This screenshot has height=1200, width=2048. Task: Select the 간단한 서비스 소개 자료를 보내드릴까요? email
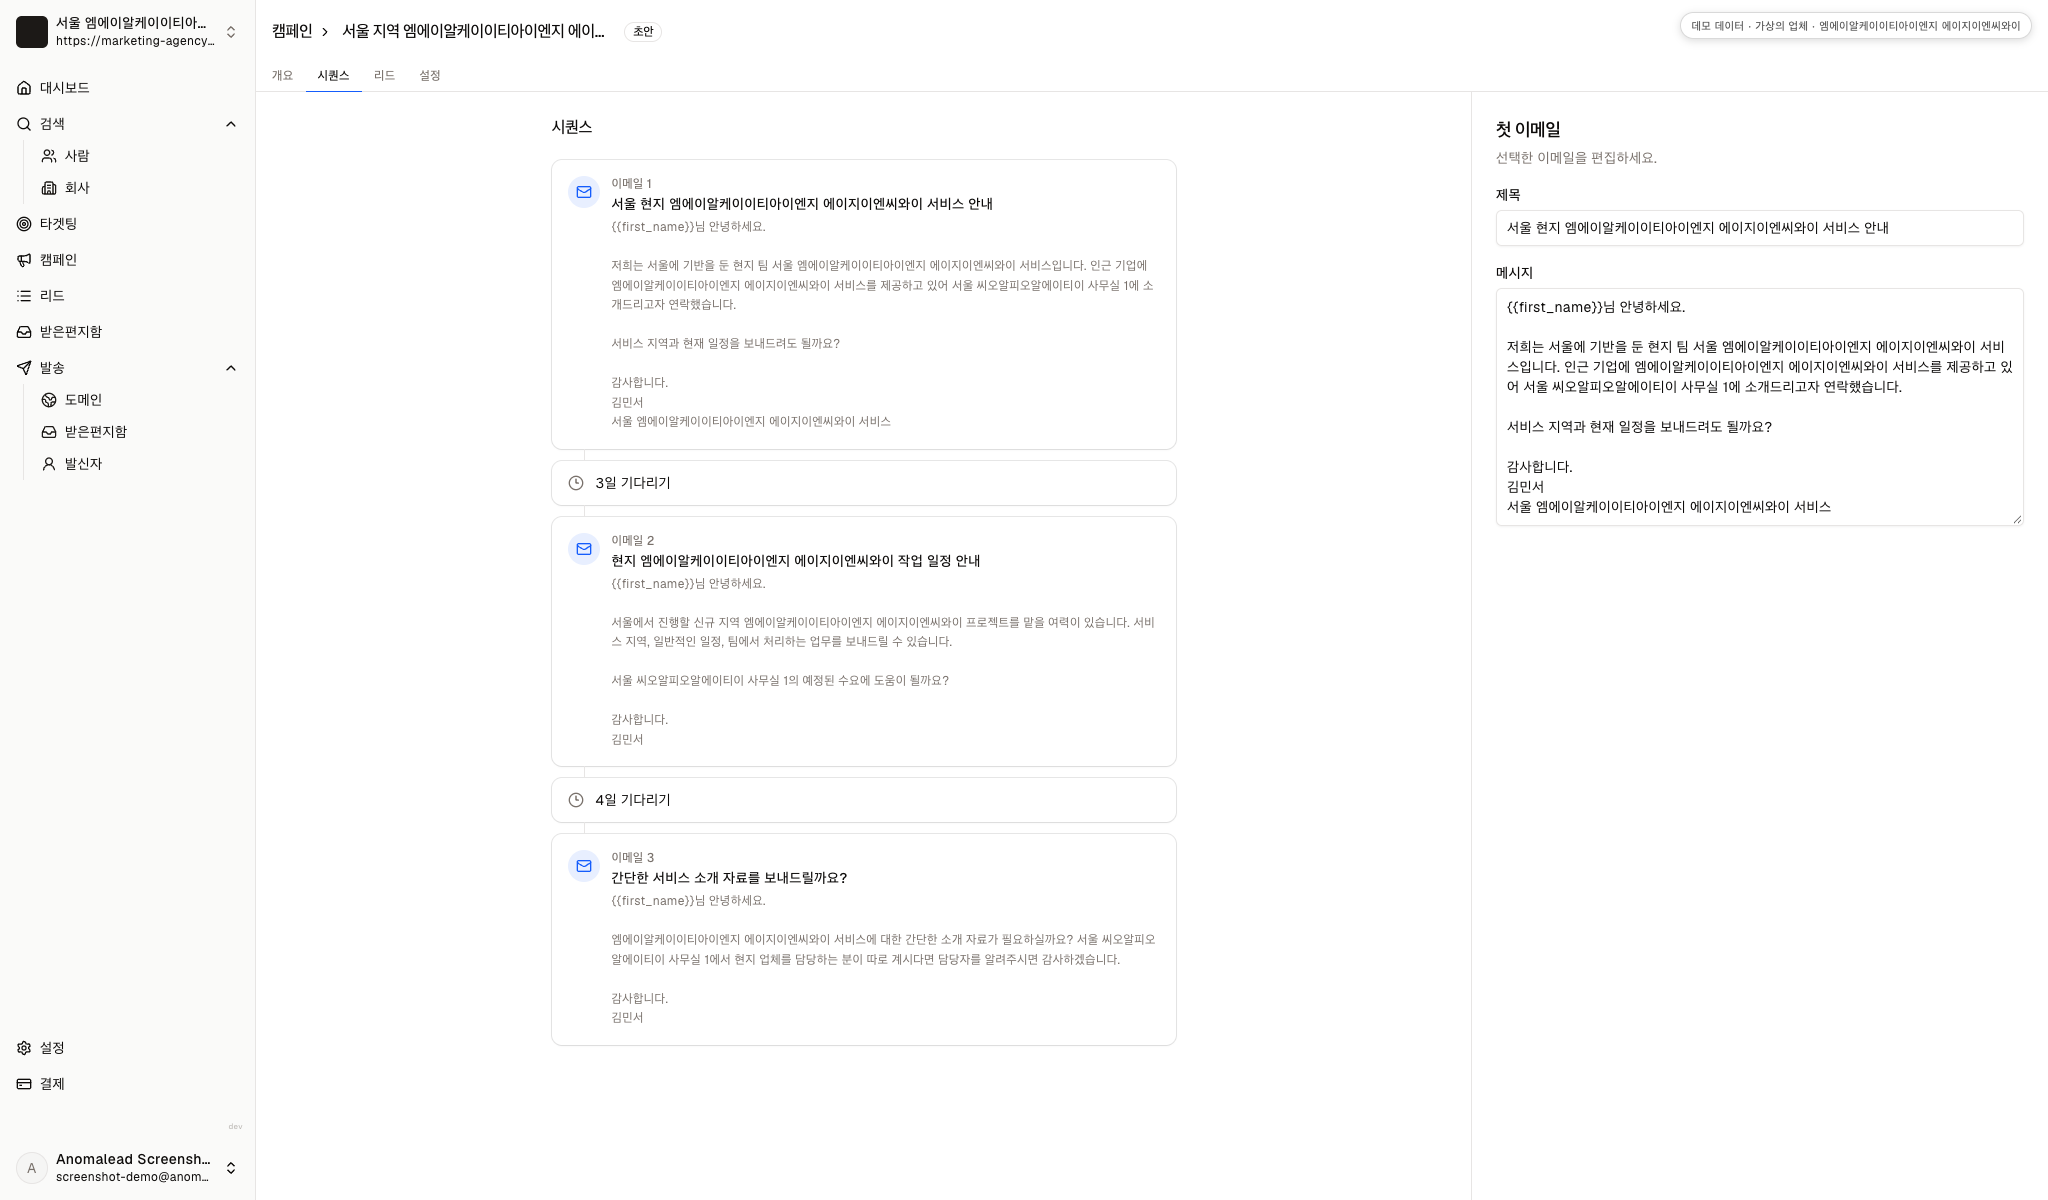pyautogui.click(x=864, y=940)
